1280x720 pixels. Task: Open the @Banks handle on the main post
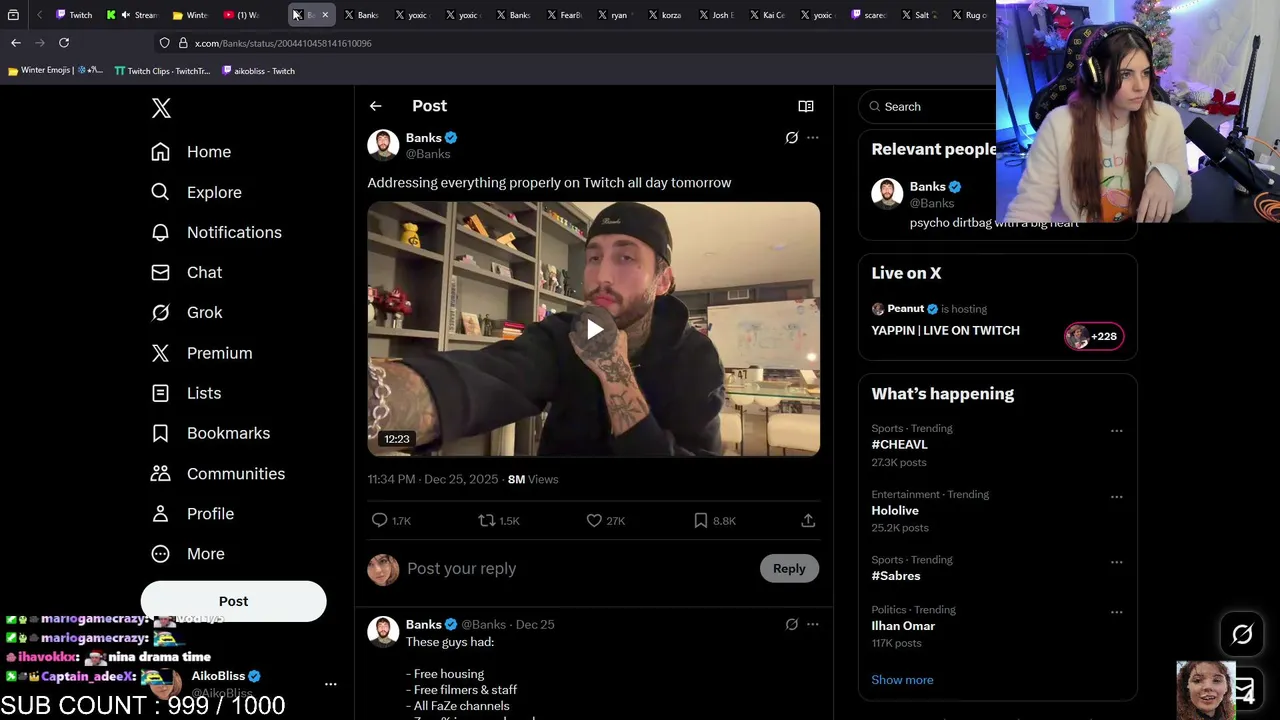coord(428,154)
